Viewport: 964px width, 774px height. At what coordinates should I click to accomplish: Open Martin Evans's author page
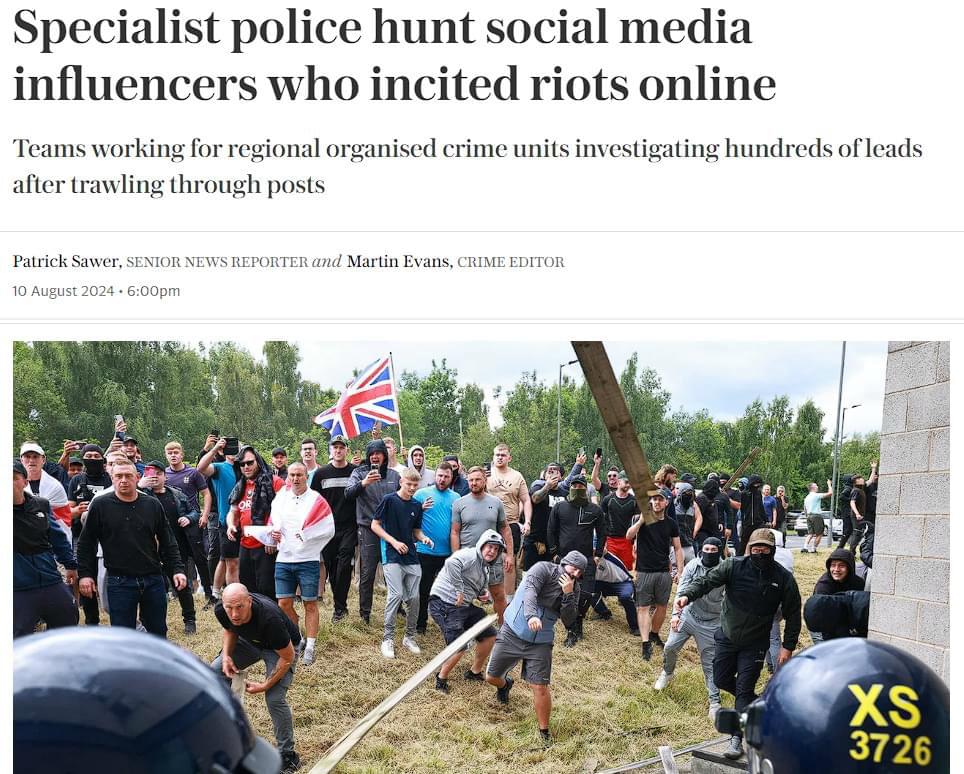coord(399,262)
